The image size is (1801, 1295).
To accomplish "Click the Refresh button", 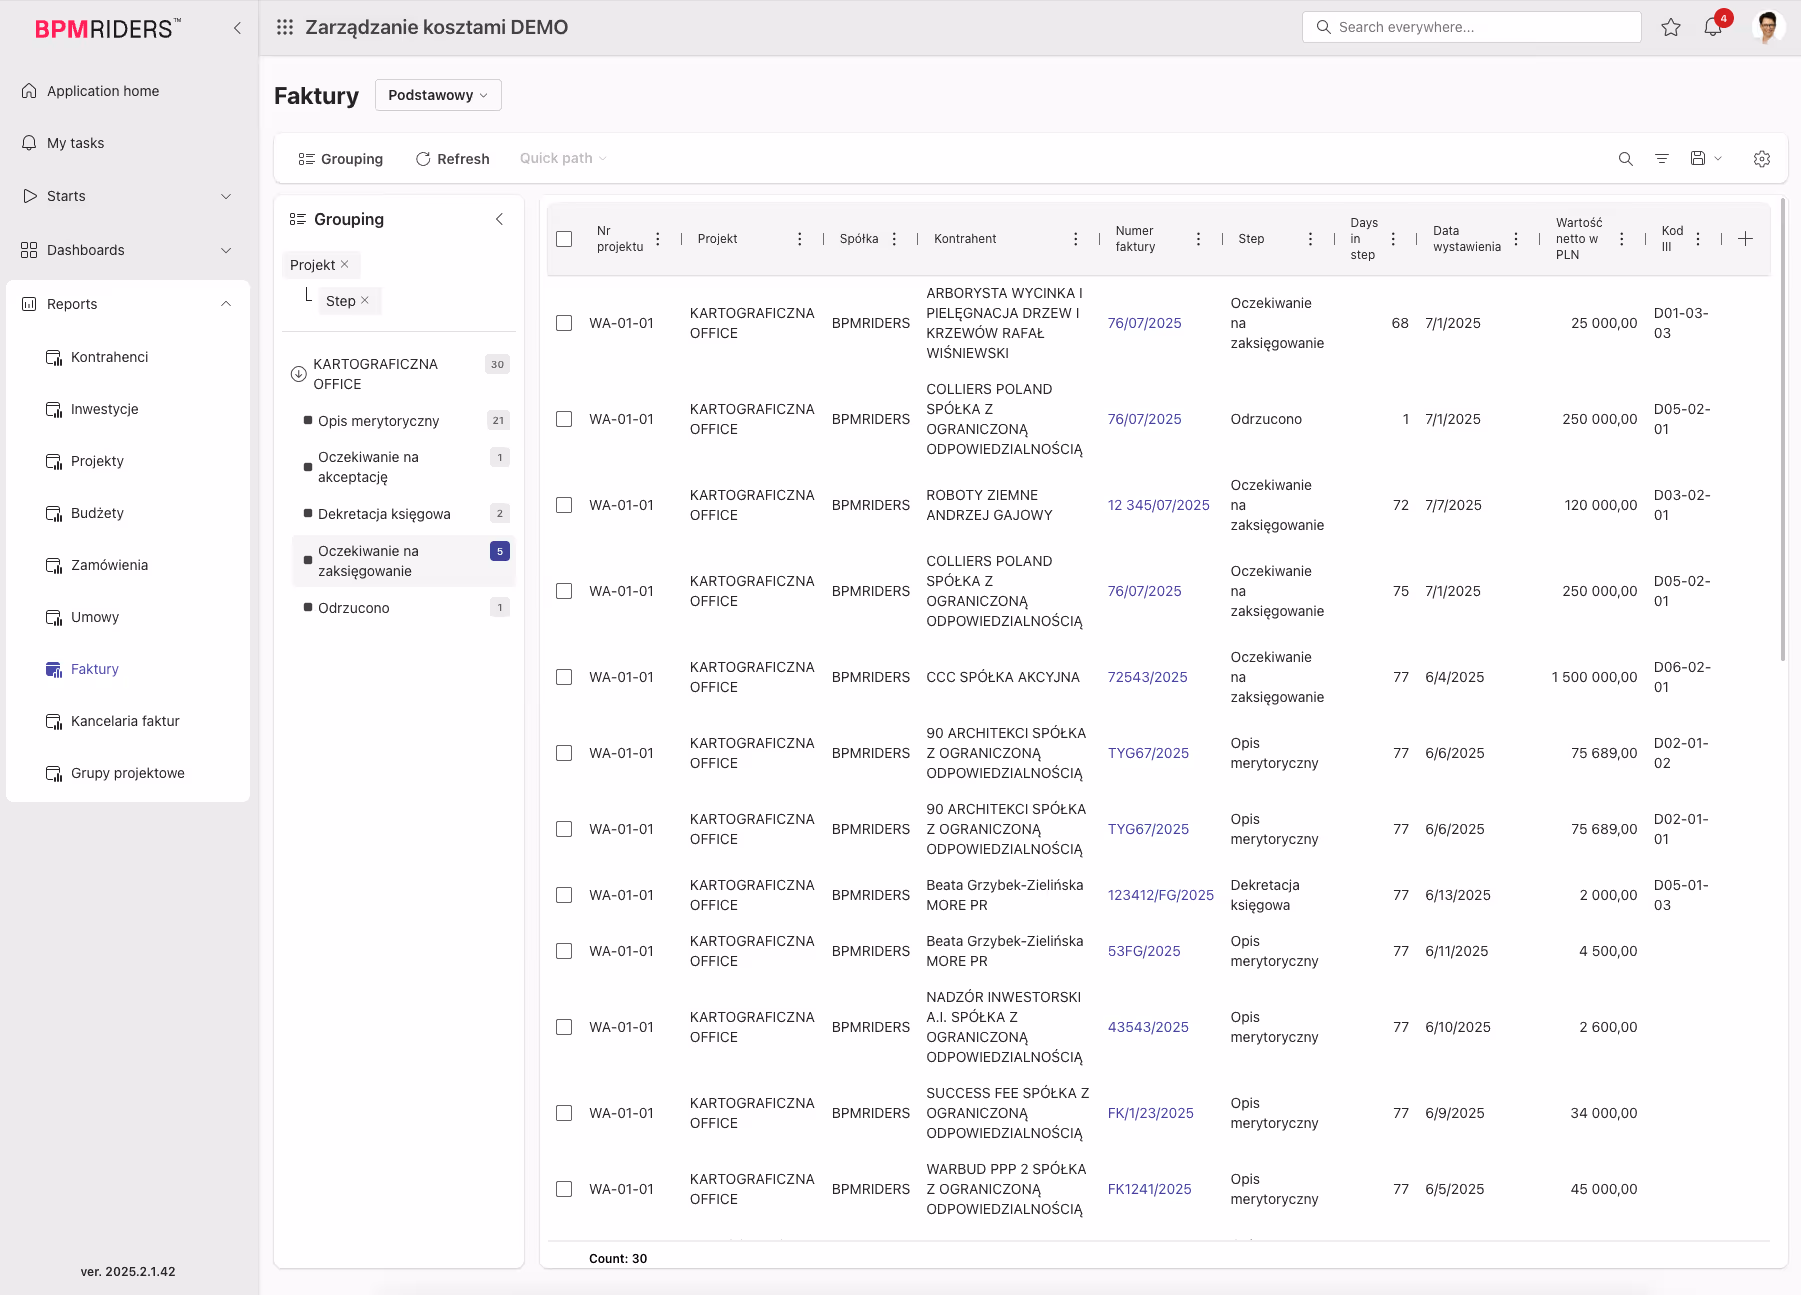I will click(x=452, y=159).
